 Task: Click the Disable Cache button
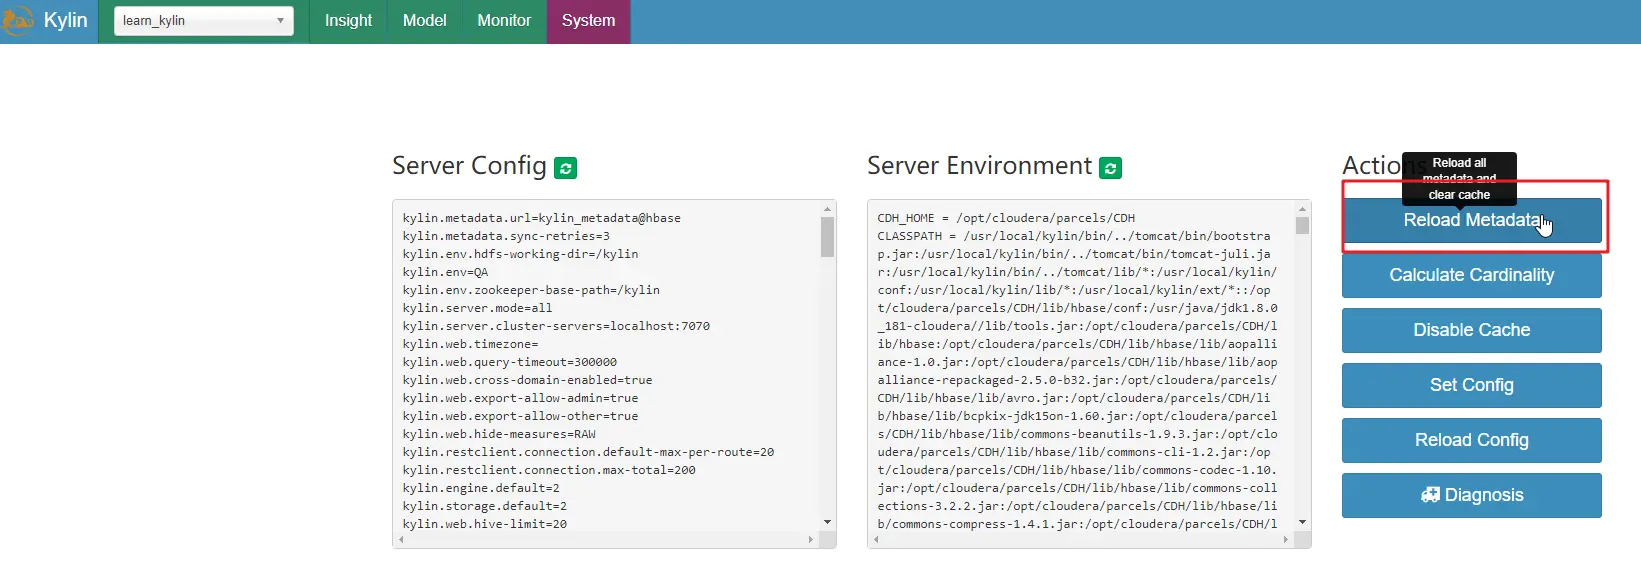[1471, 330]
